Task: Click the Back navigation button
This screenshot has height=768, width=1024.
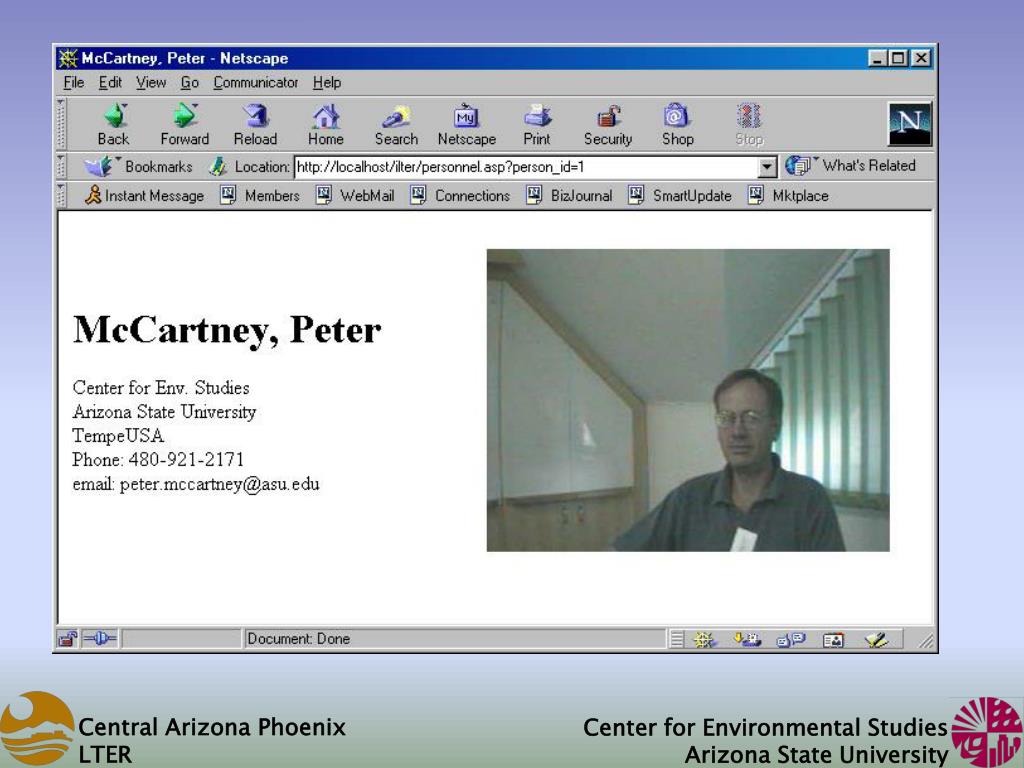Action: click(114, 125)
